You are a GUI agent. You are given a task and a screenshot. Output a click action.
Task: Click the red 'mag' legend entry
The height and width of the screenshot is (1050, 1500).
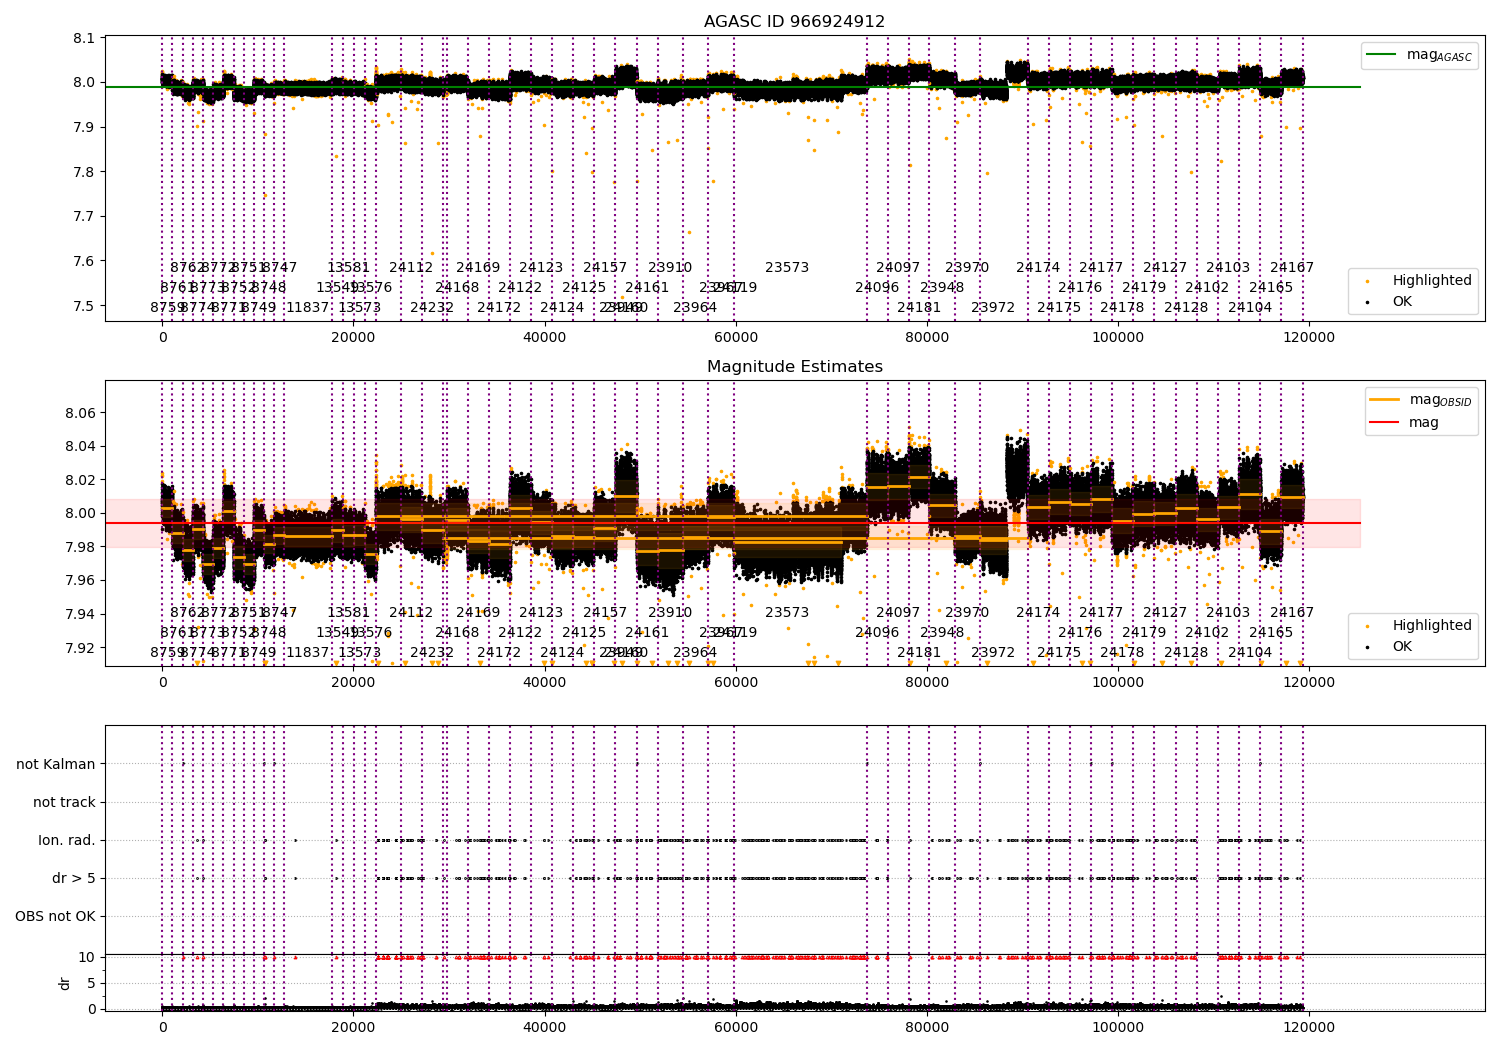pos(1405,422)
